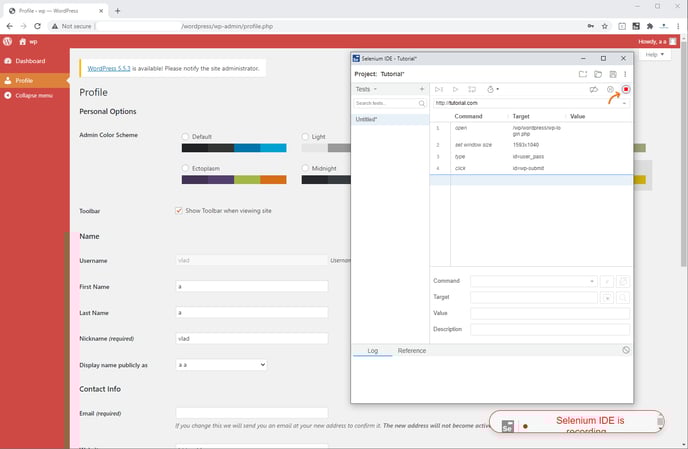
Task: Go back in the browser
Action: point(9,26)
